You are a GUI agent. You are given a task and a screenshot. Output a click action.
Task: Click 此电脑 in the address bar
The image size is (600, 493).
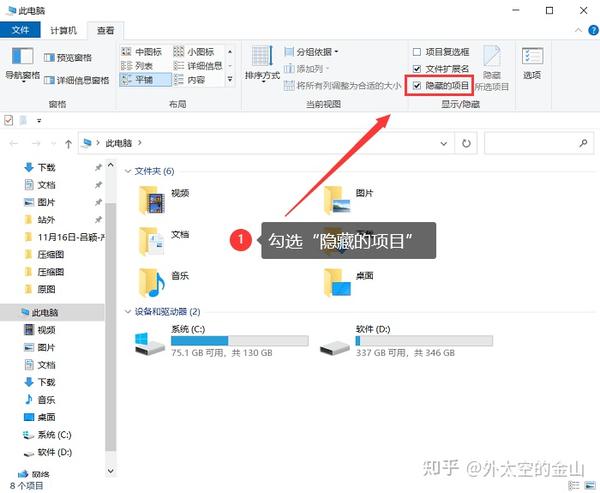(119, 143)
